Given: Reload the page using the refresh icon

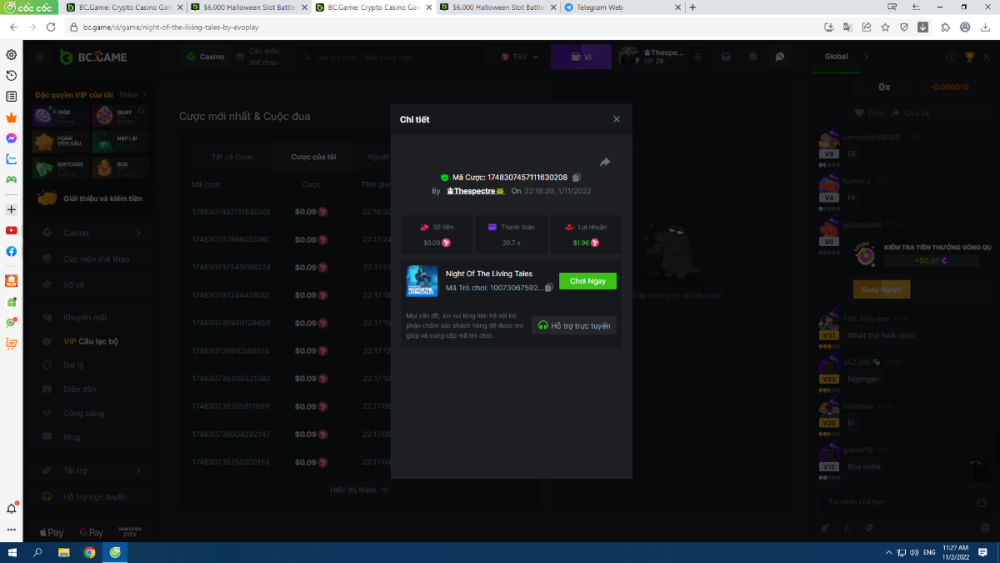Looking at the screenshot, I should point(50,27).
